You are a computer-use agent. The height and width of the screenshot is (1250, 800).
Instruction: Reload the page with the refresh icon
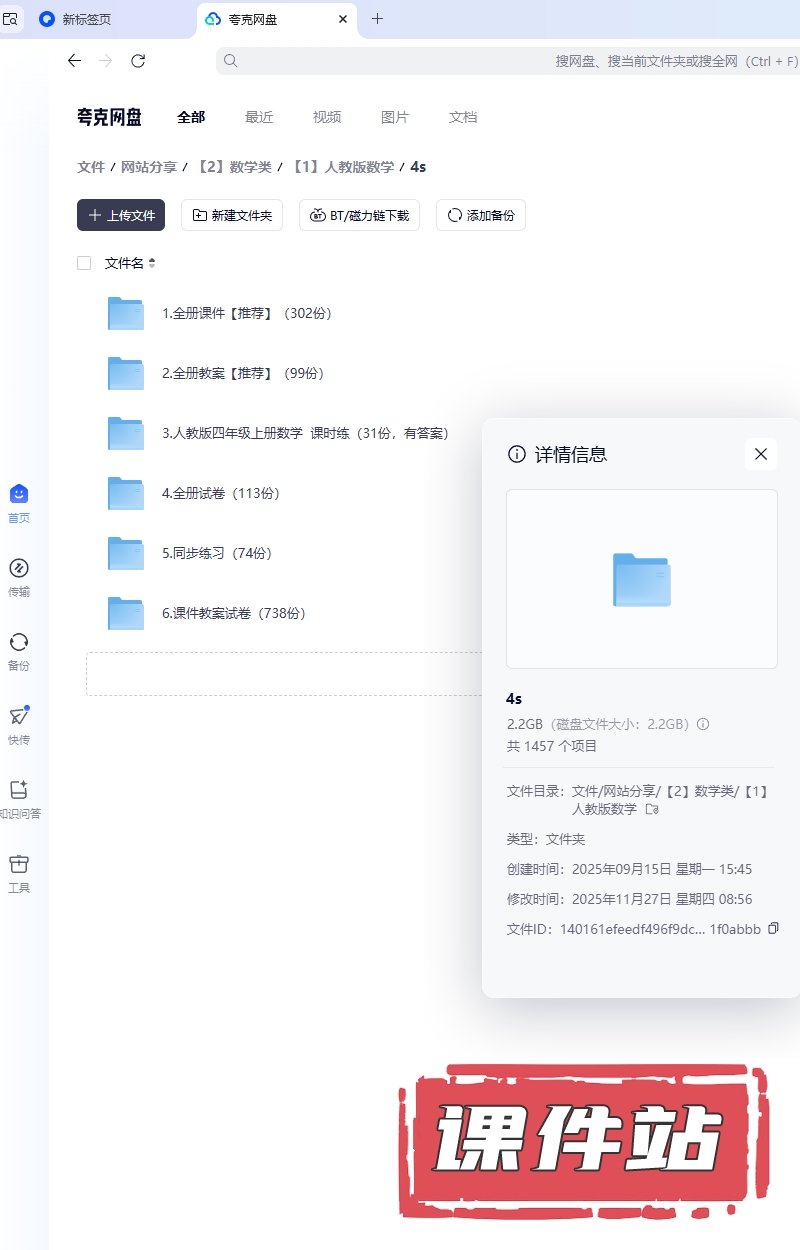coord(138,61)
